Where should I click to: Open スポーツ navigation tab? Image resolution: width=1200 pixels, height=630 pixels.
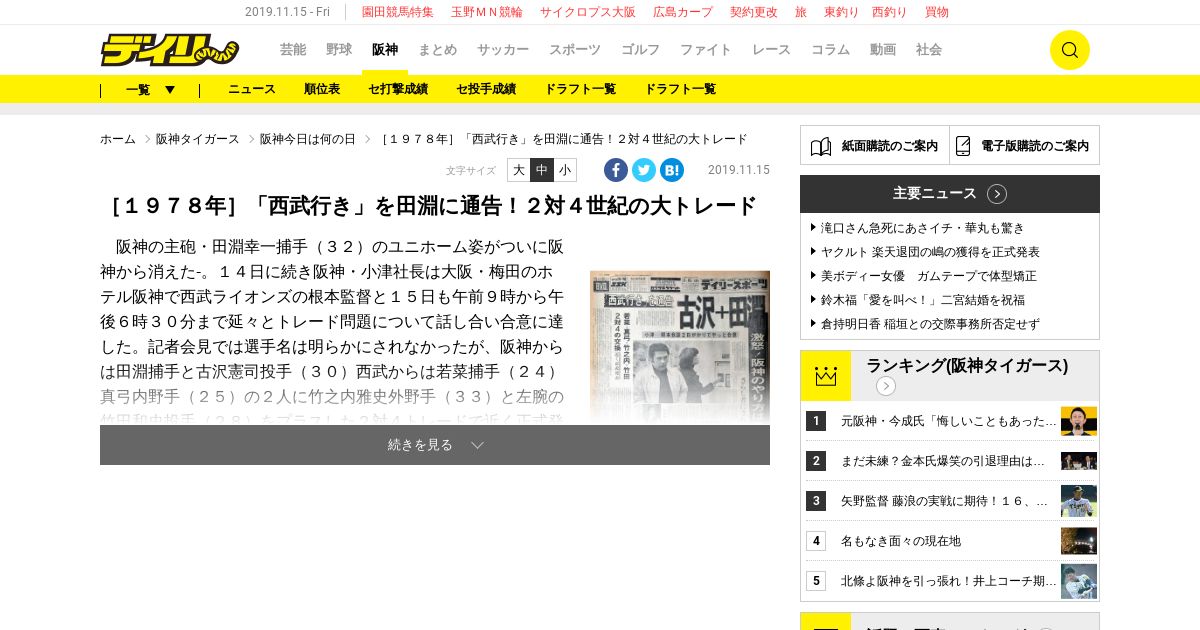(575, 49)
